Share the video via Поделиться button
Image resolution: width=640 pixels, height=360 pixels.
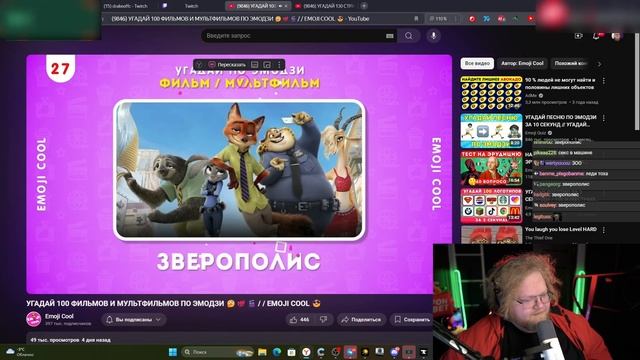click(361, 320)
